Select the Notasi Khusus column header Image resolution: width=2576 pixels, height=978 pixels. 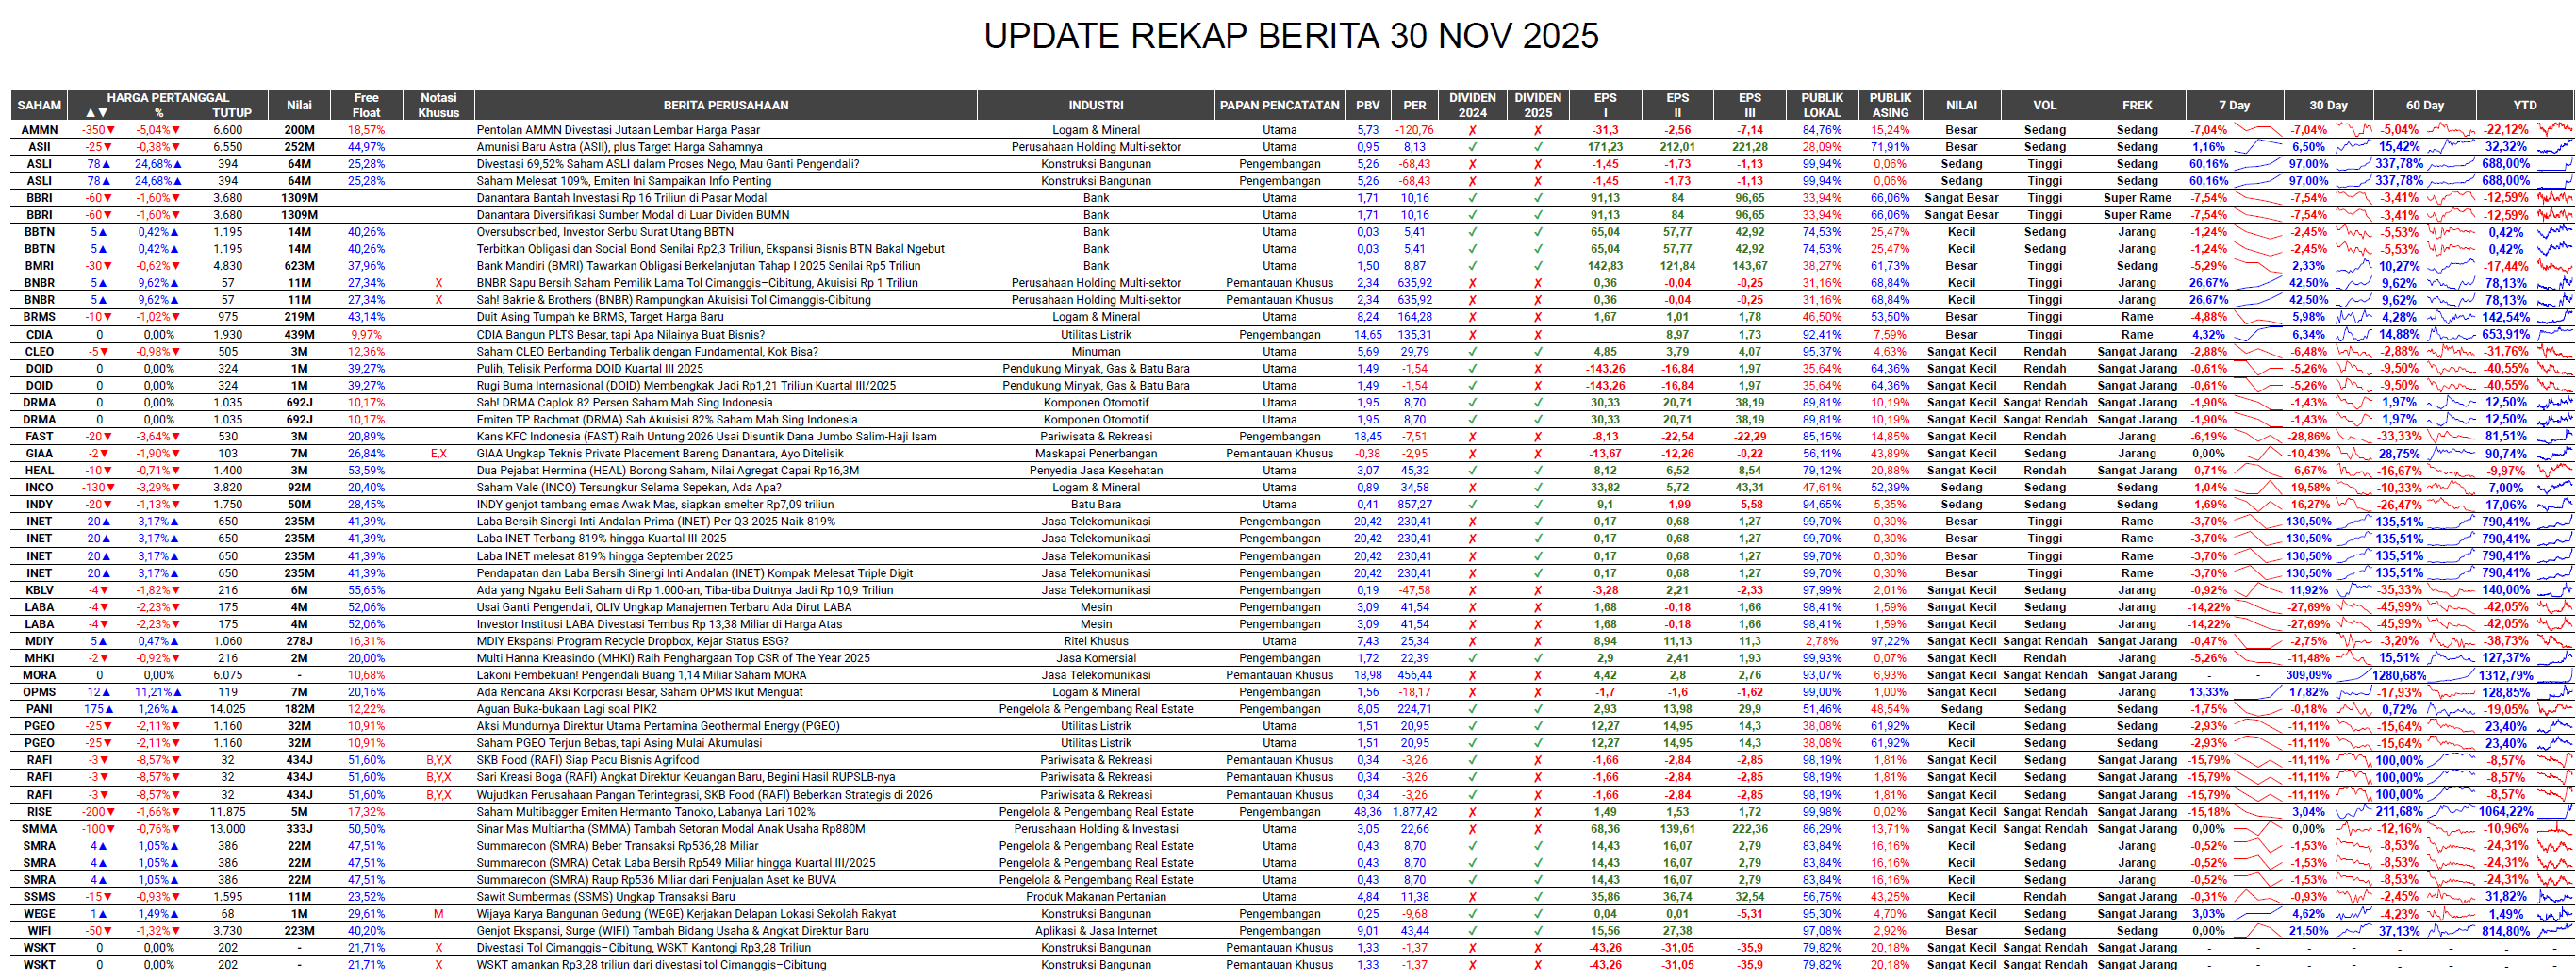[438, 105]
